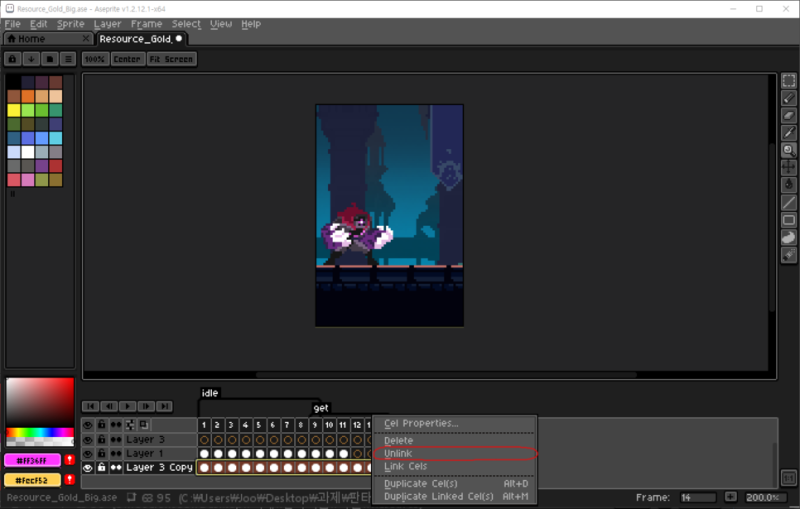800x509 pixels.
Task: Select the Eyedropper tool
Action: [x=789, y=133]
